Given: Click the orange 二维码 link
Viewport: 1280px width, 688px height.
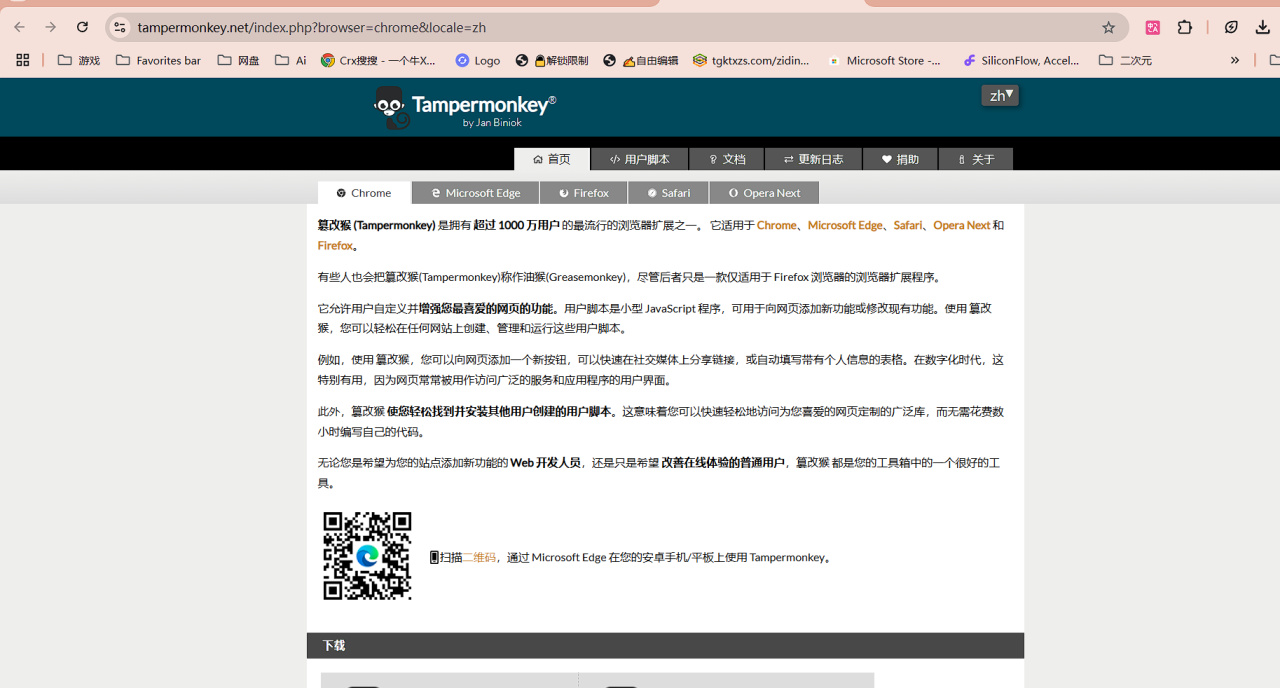Looking at the screenshot, I should pos(479,557).
